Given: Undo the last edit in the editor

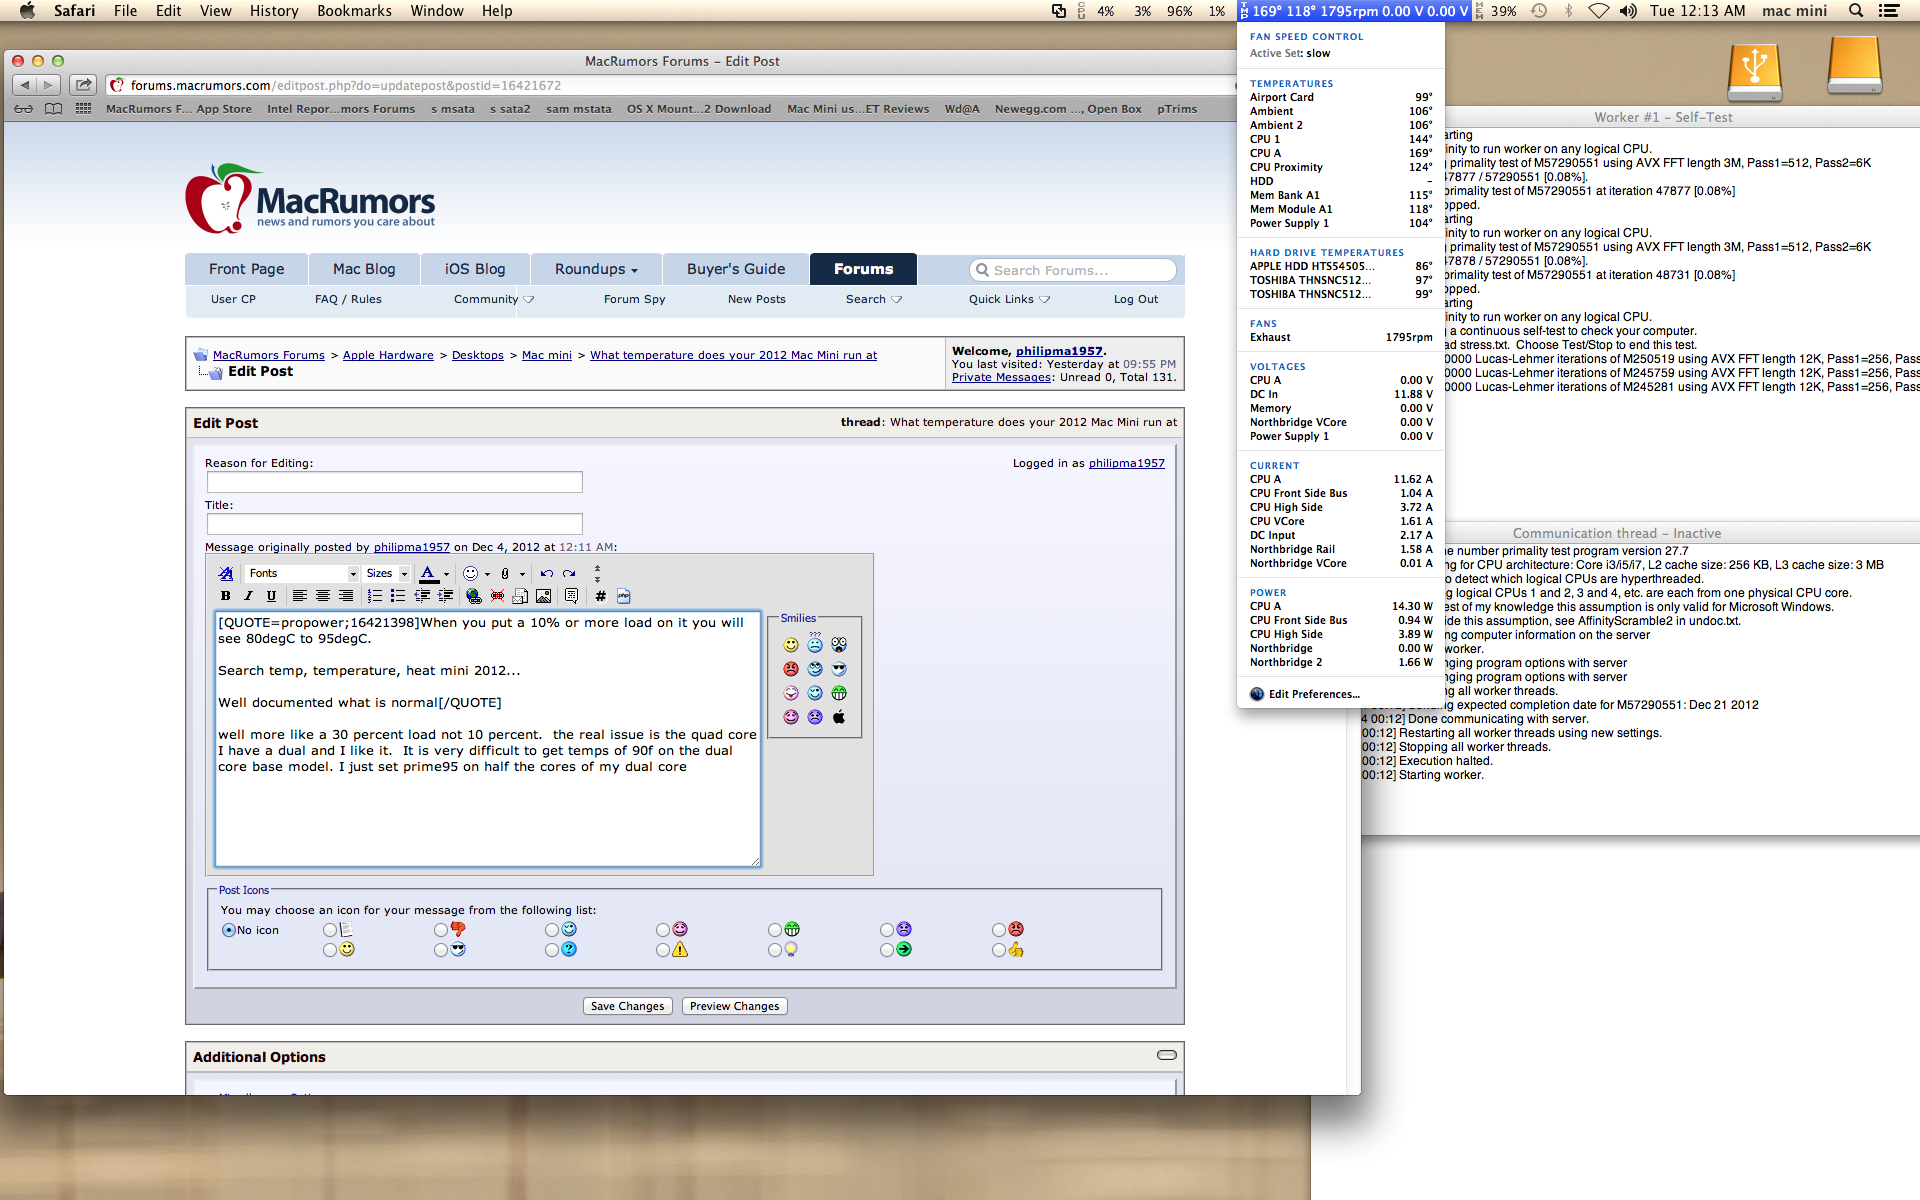Looking at the screenshot, I should coord(547,574).
